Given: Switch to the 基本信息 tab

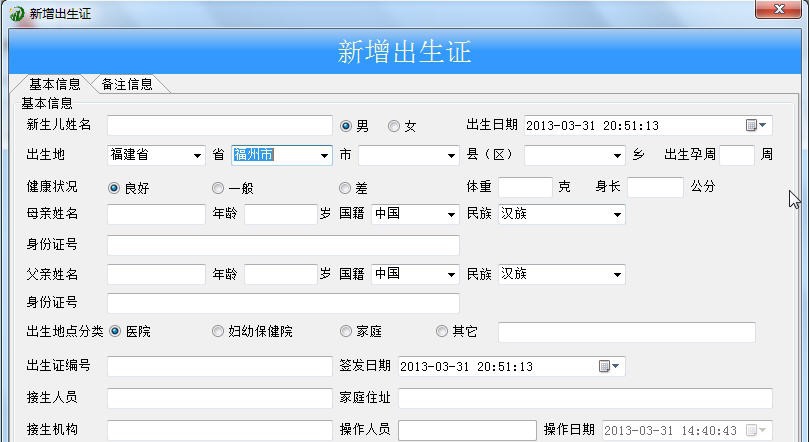Looking at the screenshot, I should click(54, 84).
